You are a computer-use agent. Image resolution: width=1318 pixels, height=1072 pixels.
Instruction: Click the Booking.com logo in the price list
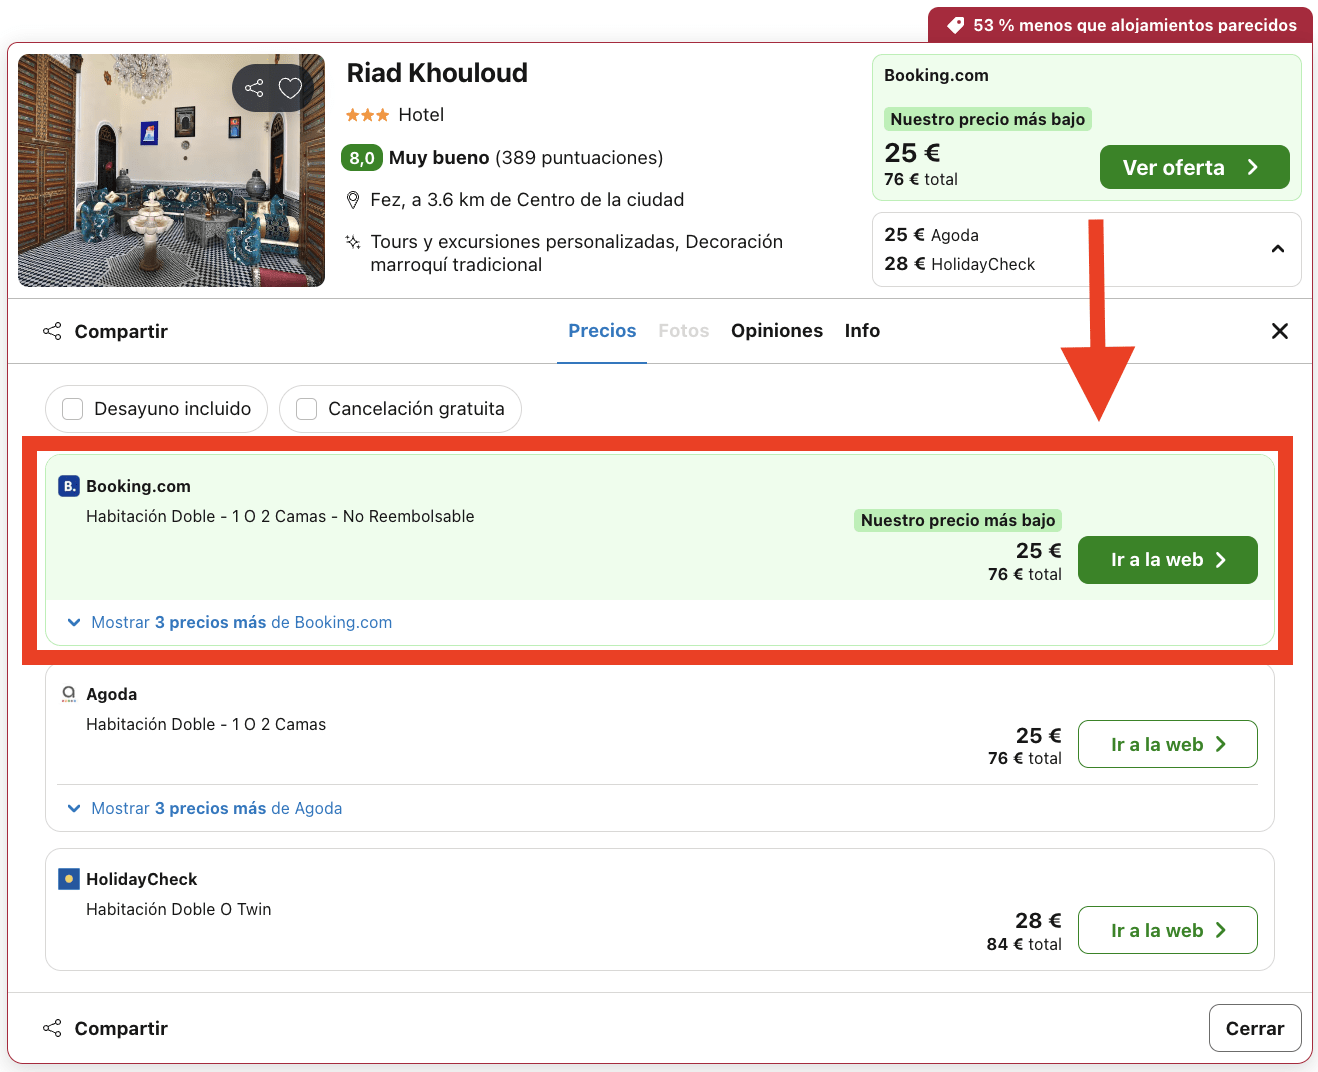(68, 486)
